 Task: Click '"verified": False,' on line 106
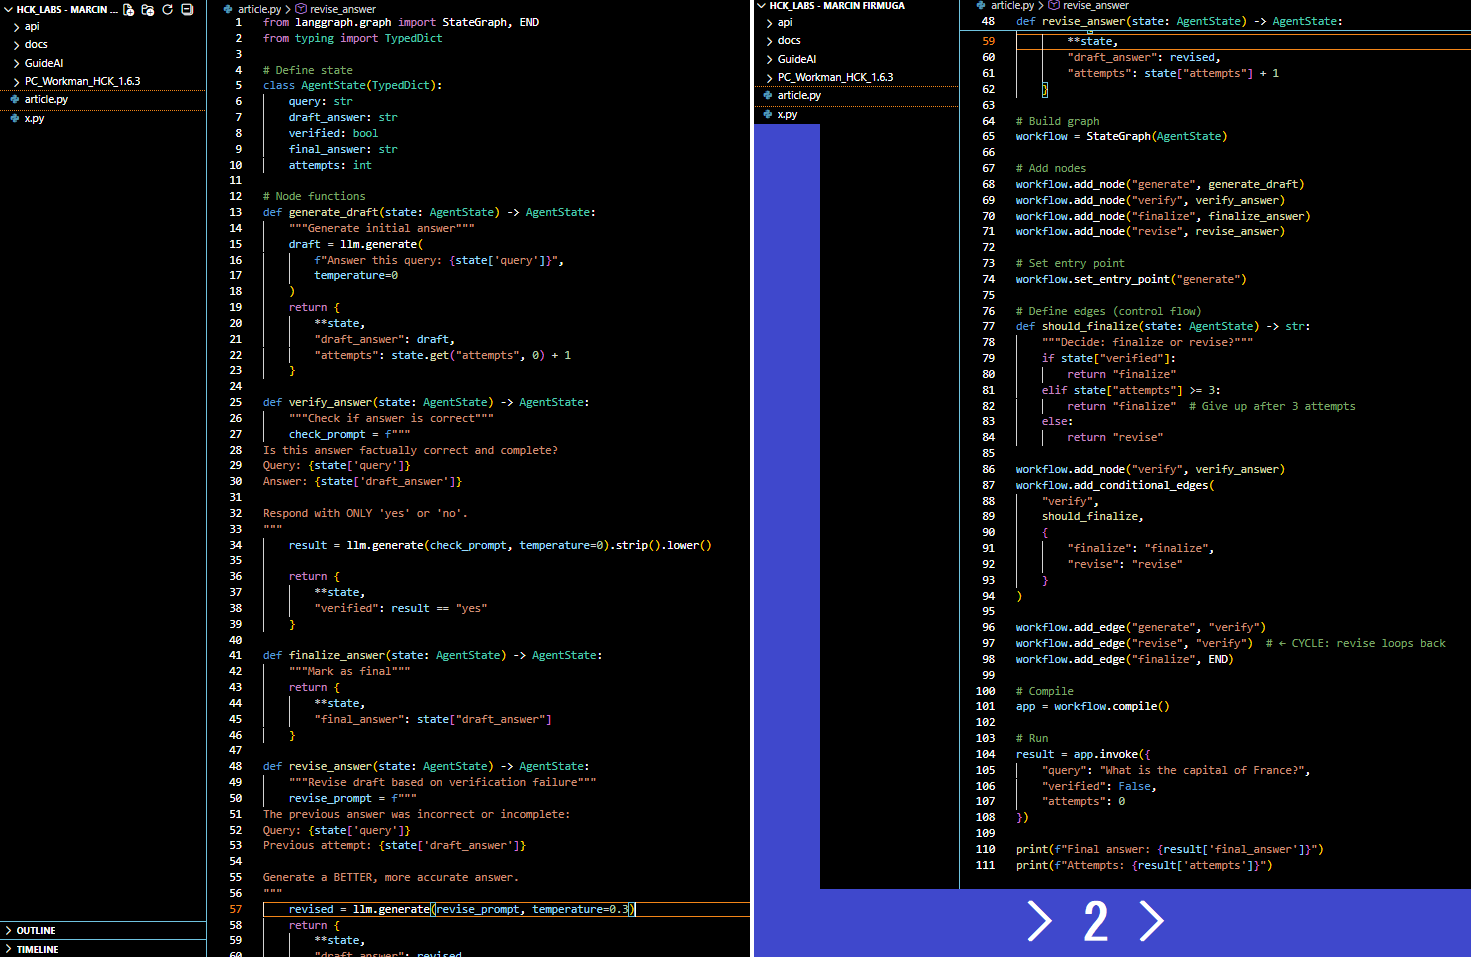pos(1099,786)
